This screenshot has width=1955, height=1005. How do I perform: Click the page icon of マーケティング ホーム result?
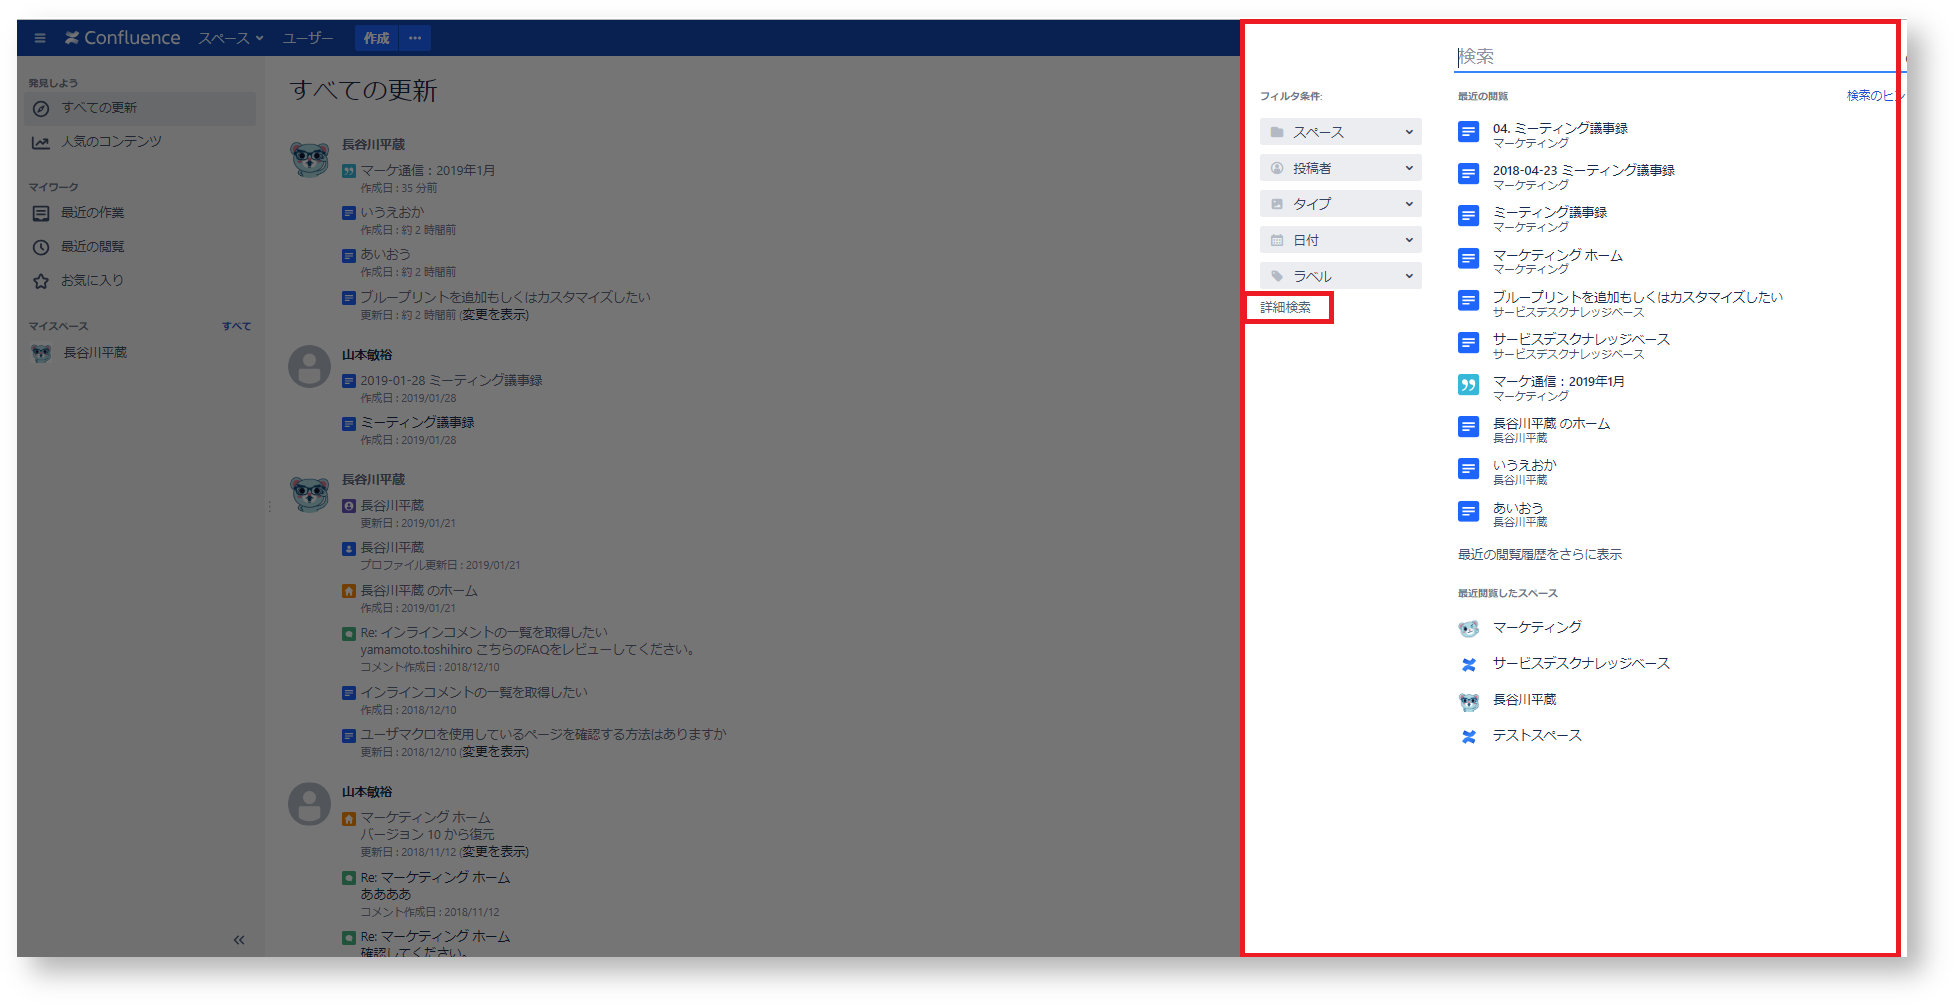click(1468, 259)
